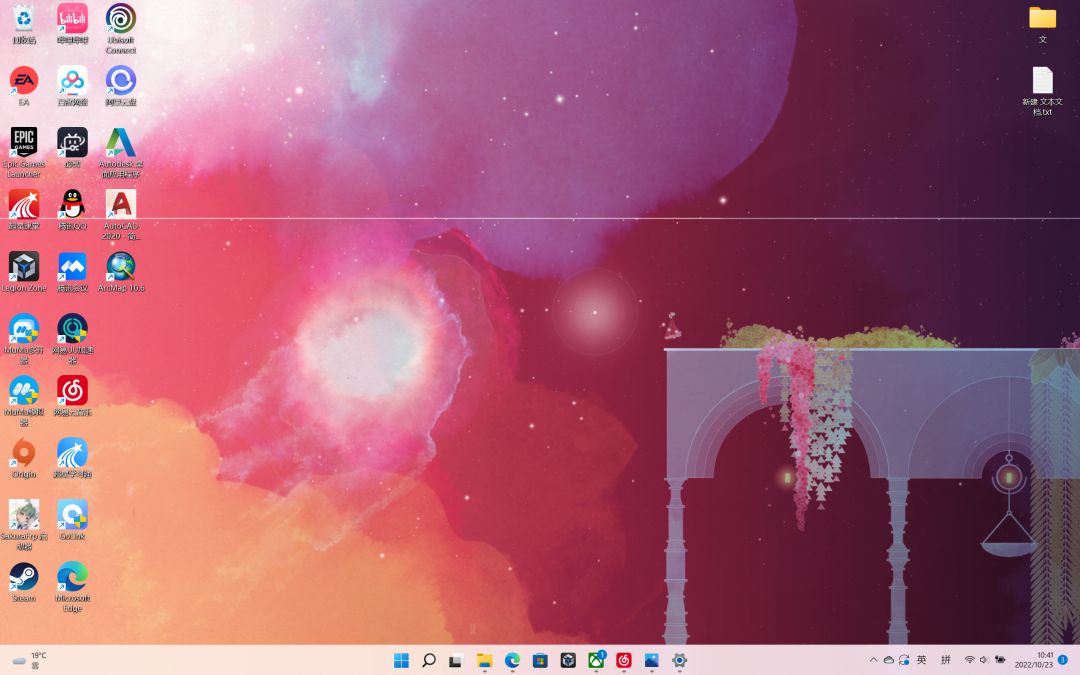Screen dimensions: 1080x675
Task: Open the Tencent QQ penguin icon
Action: pyautogui.click(x=72, y=209)
